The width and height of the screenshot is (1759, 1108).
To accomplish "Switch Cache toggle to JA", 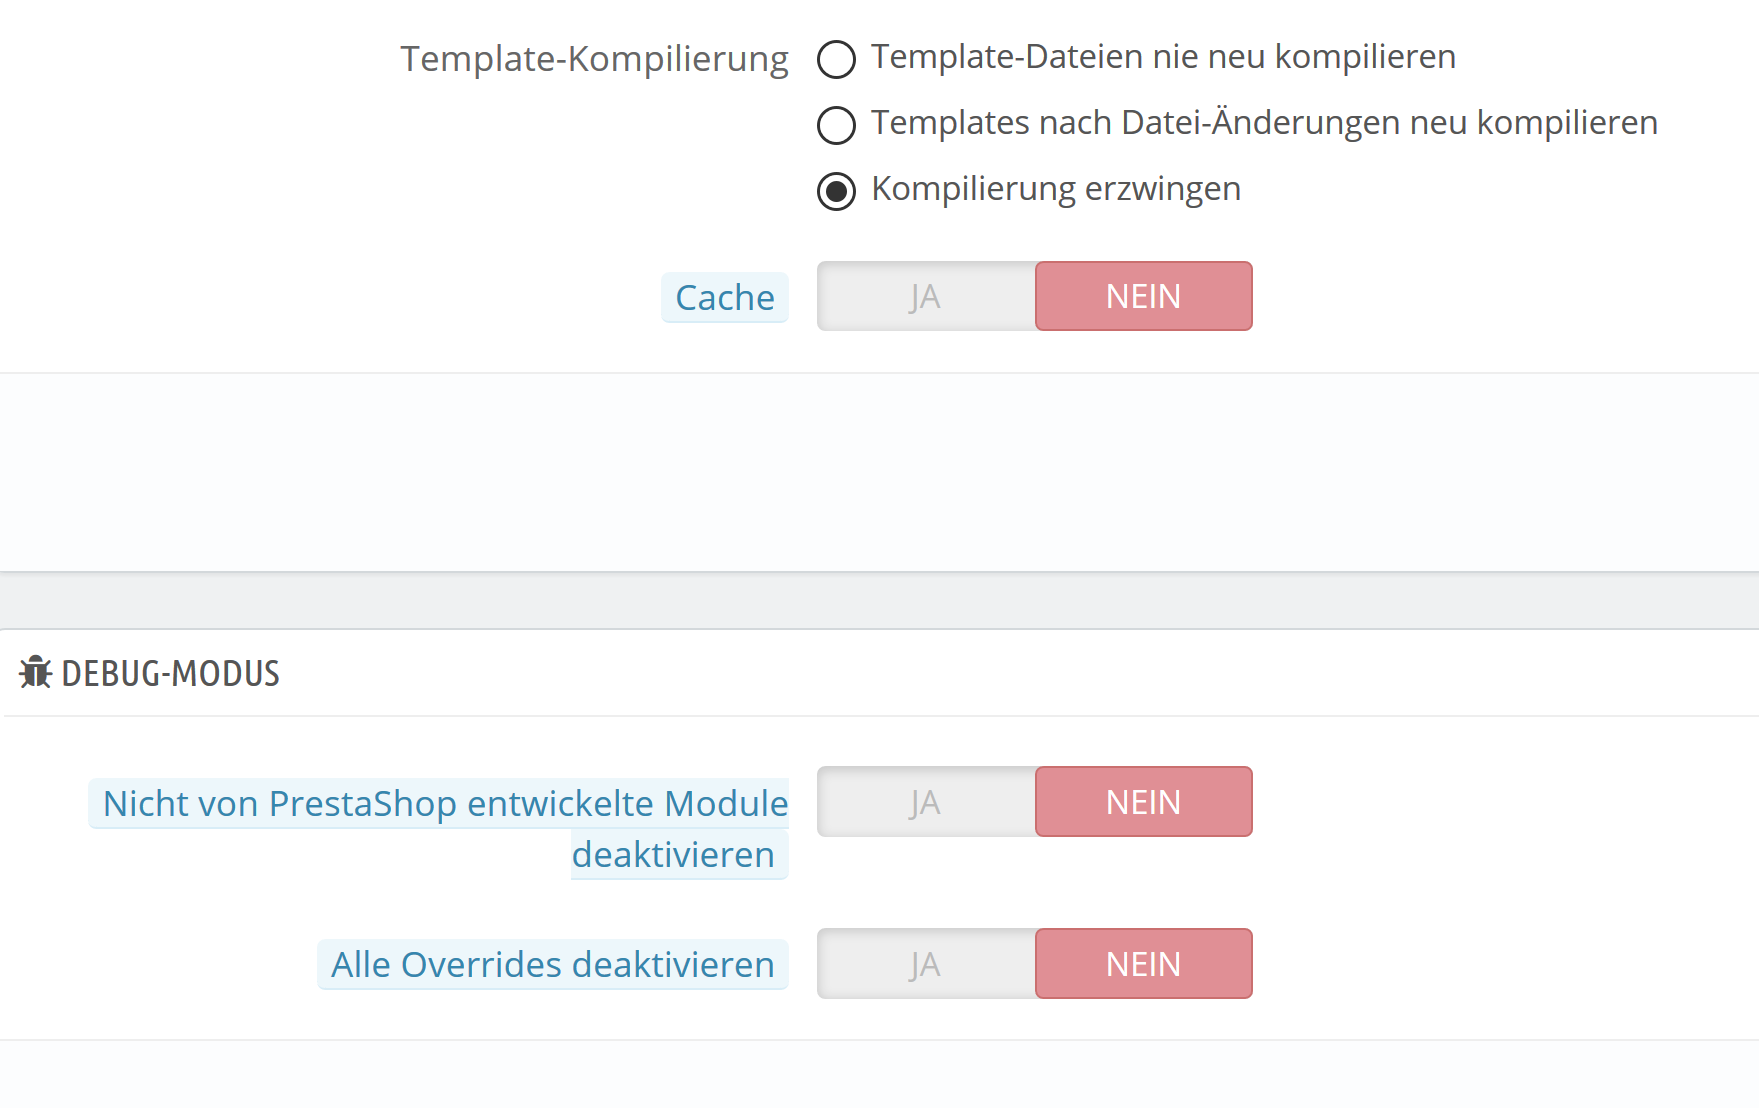I will coord(926,297).
